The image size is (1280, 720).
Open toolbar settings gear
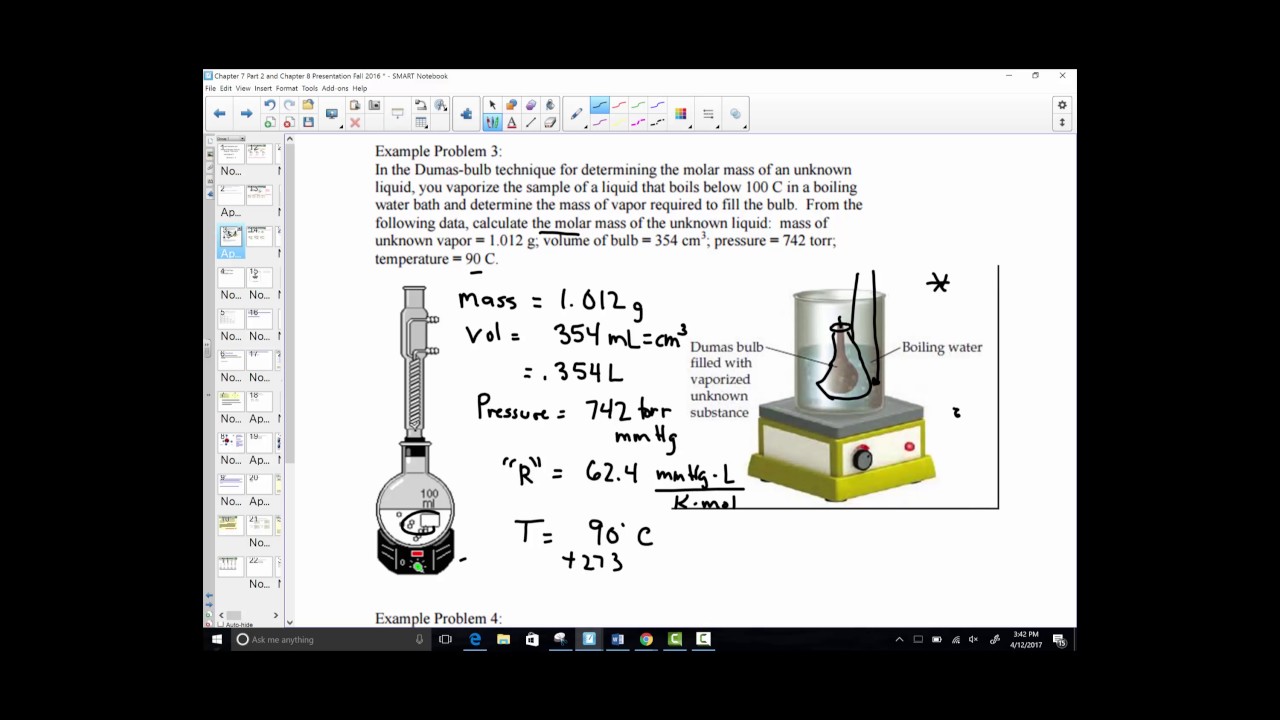tap(1062, 105)
